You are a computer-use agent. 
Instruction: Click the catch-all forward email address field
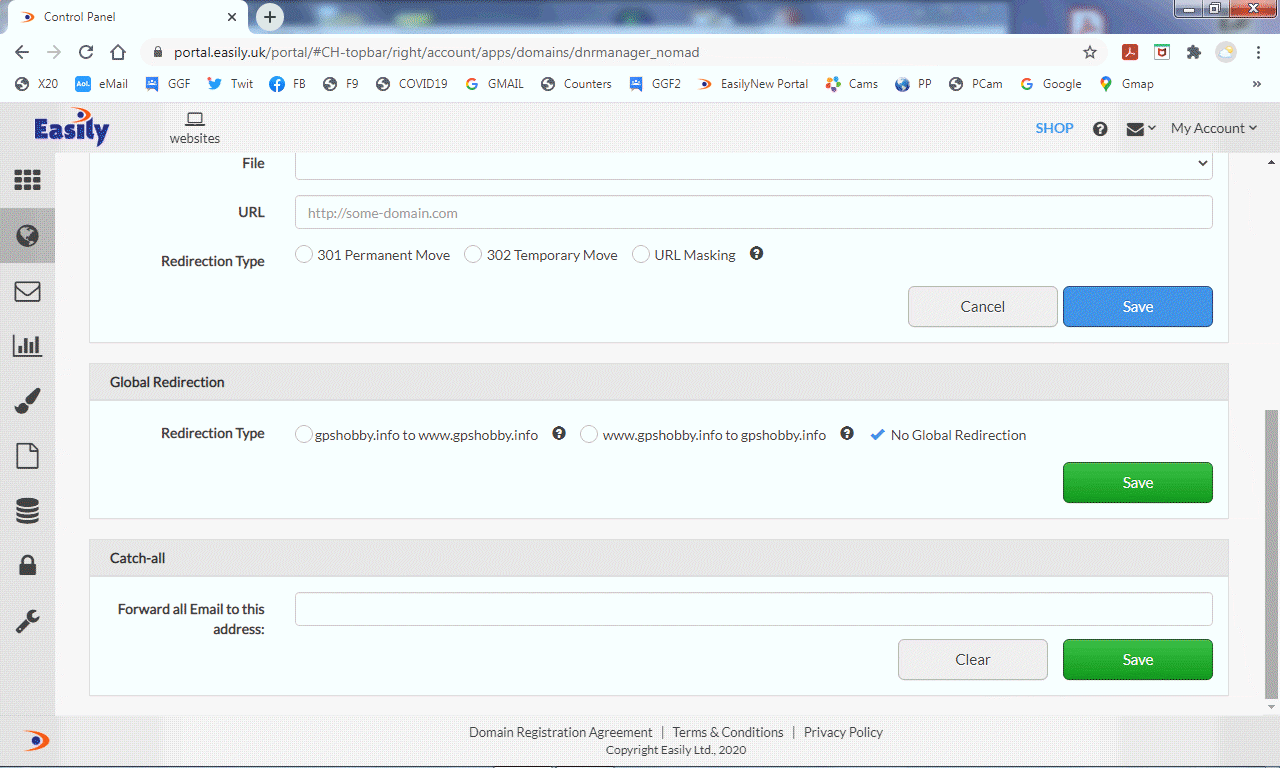(753, 609)
